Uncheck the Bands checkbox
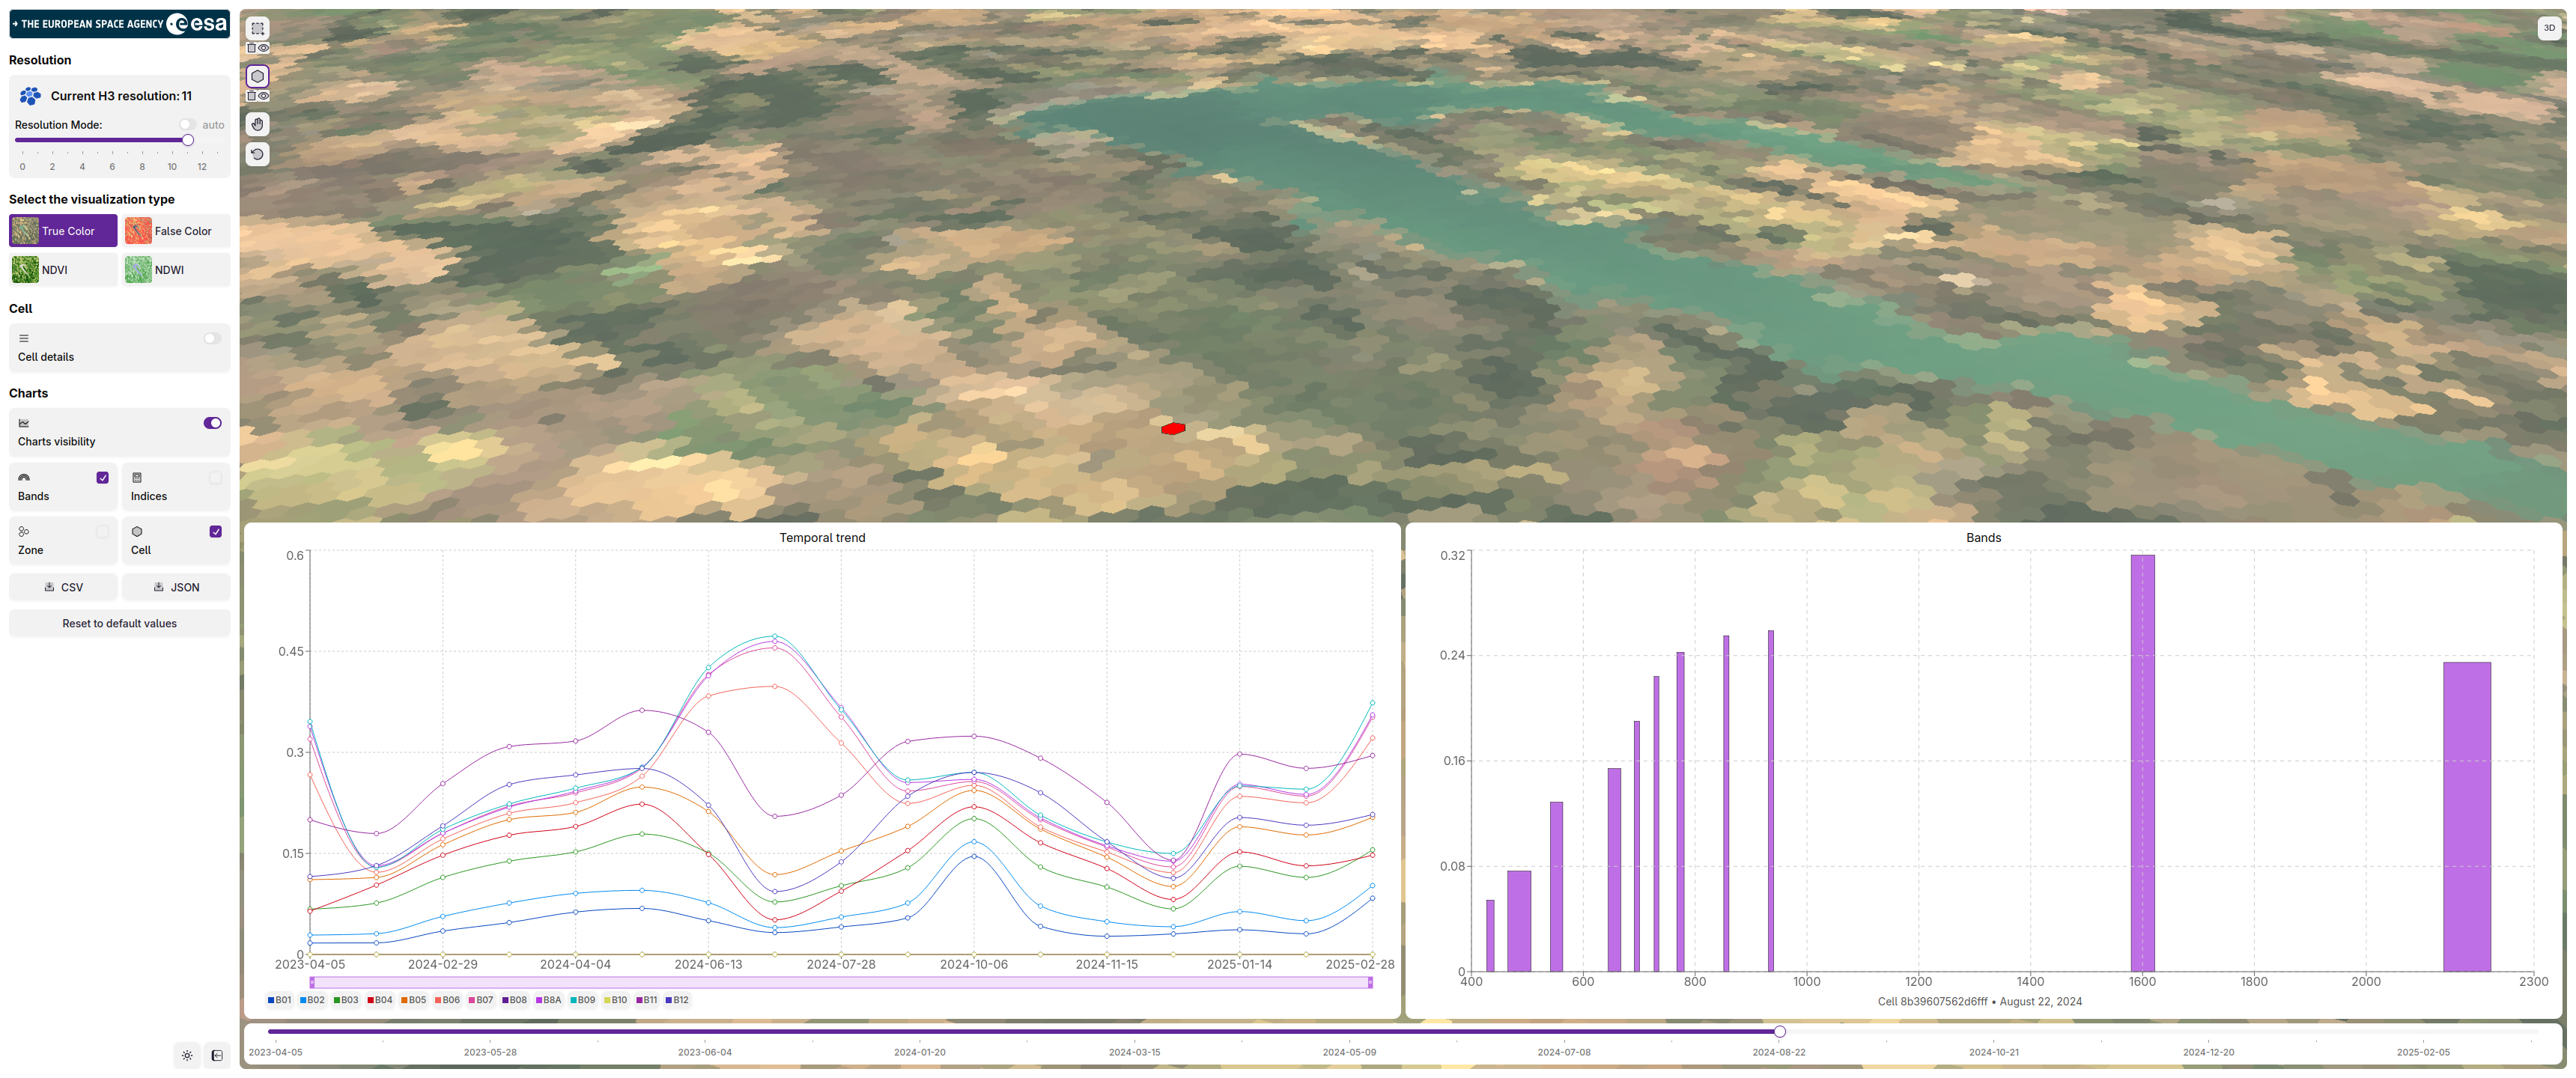 [x=102, y=478]
